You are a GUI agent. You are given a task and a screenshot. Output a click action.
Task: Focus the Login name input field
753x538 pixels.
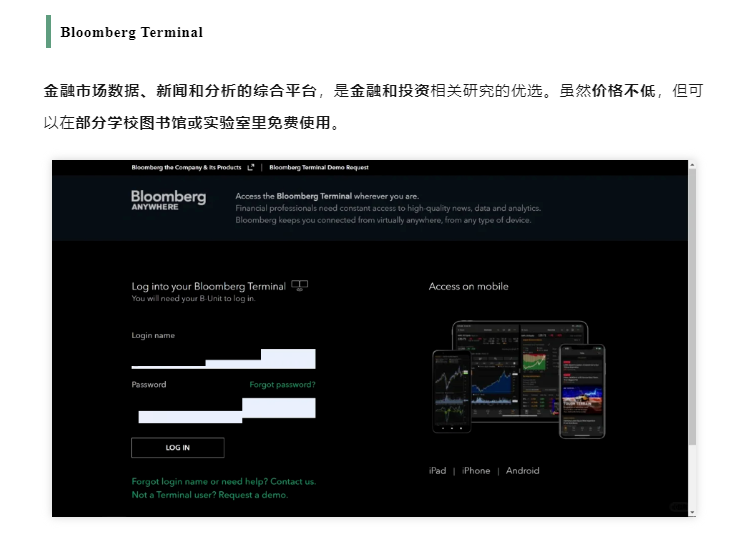223,358
